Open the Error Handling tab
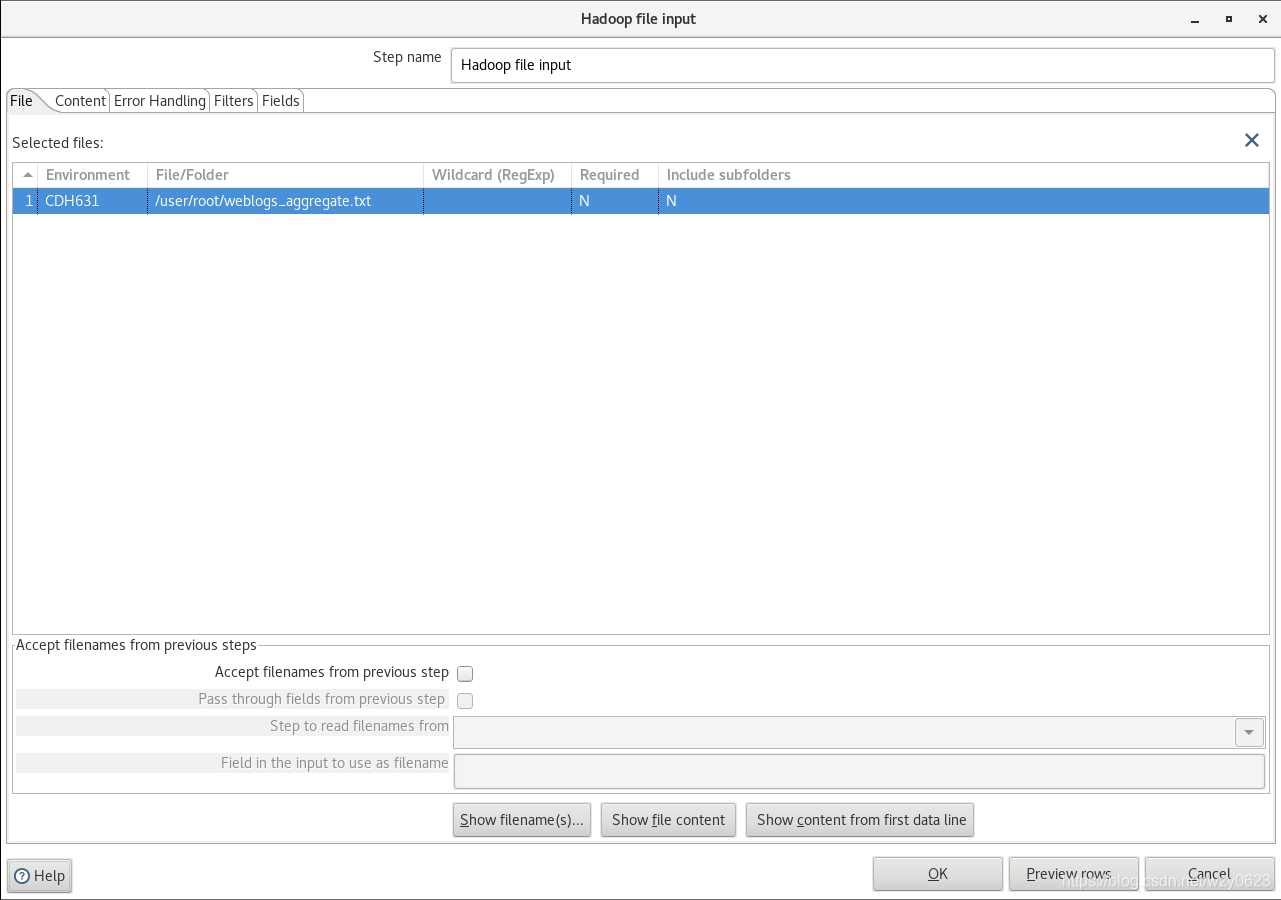The image size is (1281, 900). tap(160, 101)
